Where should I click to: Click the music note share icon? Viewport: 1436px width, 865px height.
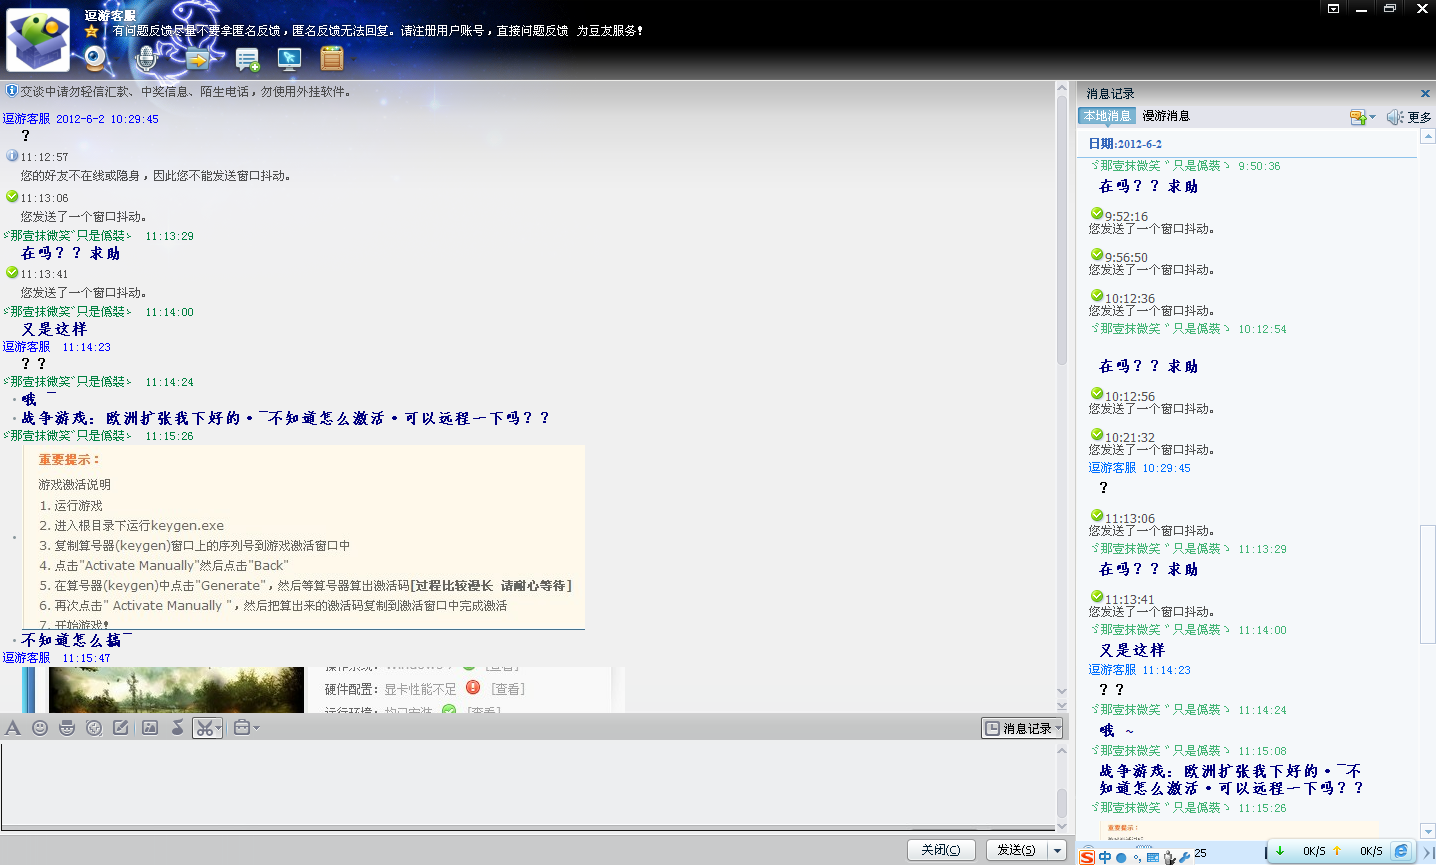[177, 728]
